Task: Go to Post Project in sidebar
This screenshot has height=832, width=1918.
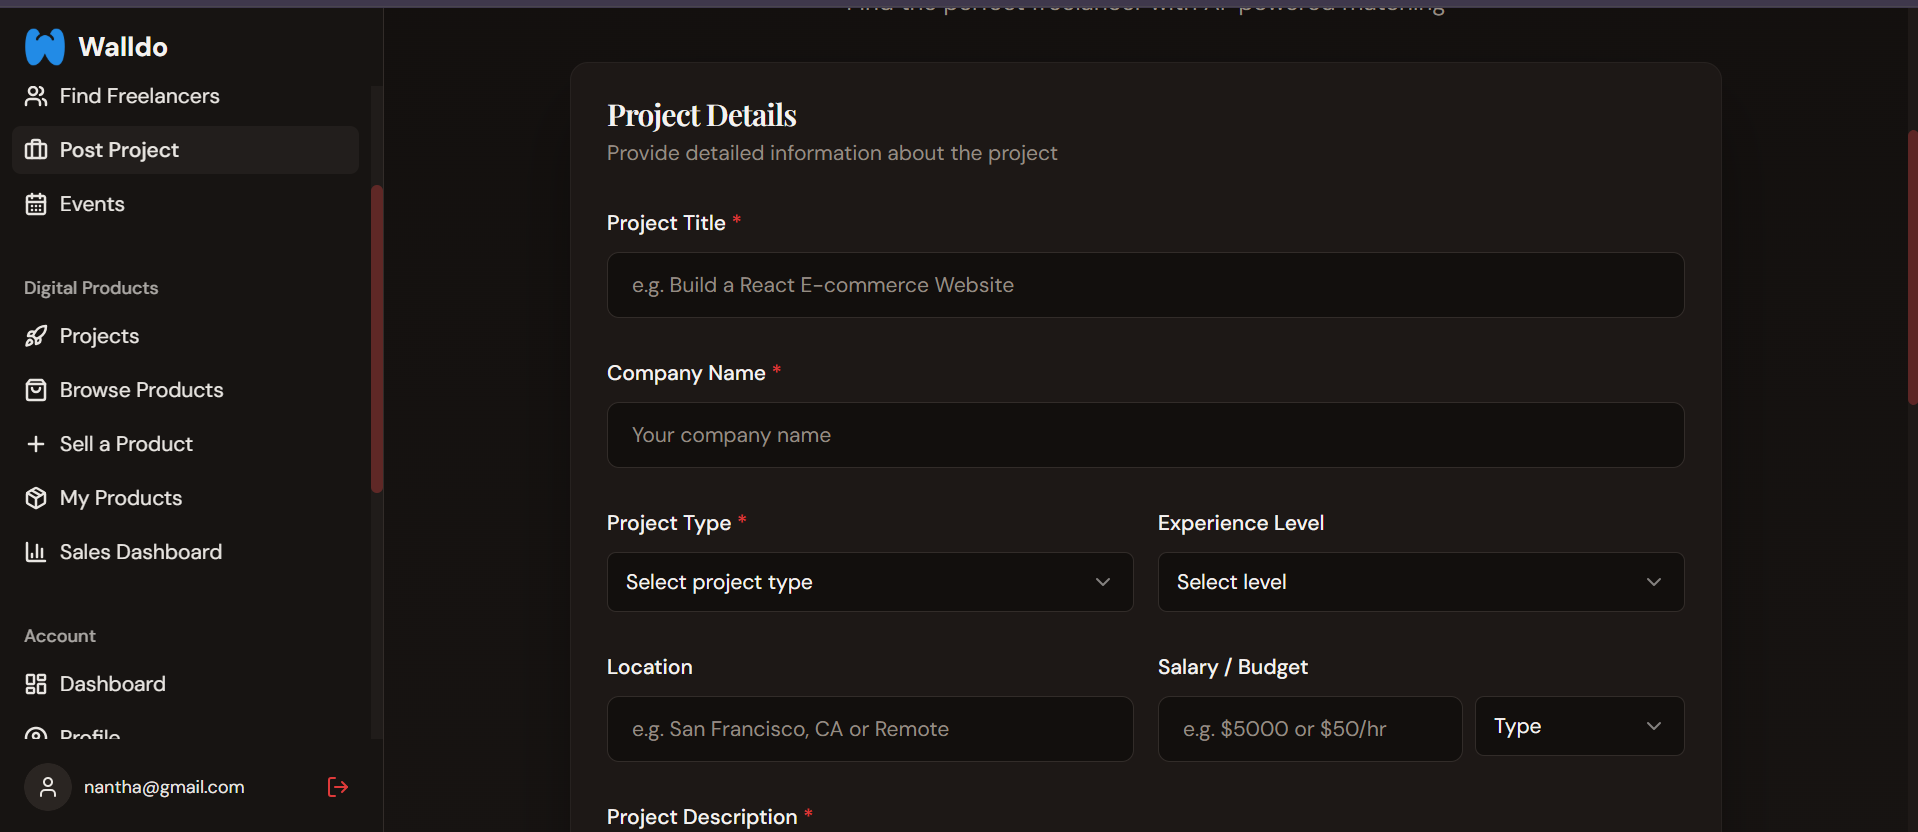Action: point(185,150)
